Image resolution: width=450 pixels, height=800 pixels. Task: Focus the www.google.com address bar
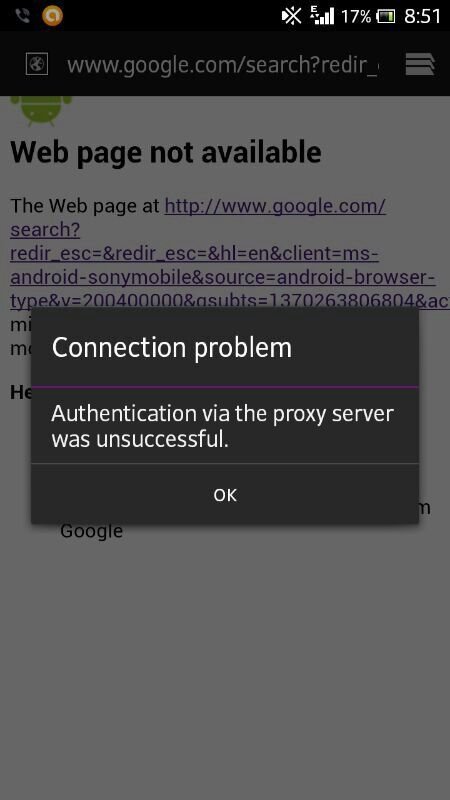pos(222,65)
